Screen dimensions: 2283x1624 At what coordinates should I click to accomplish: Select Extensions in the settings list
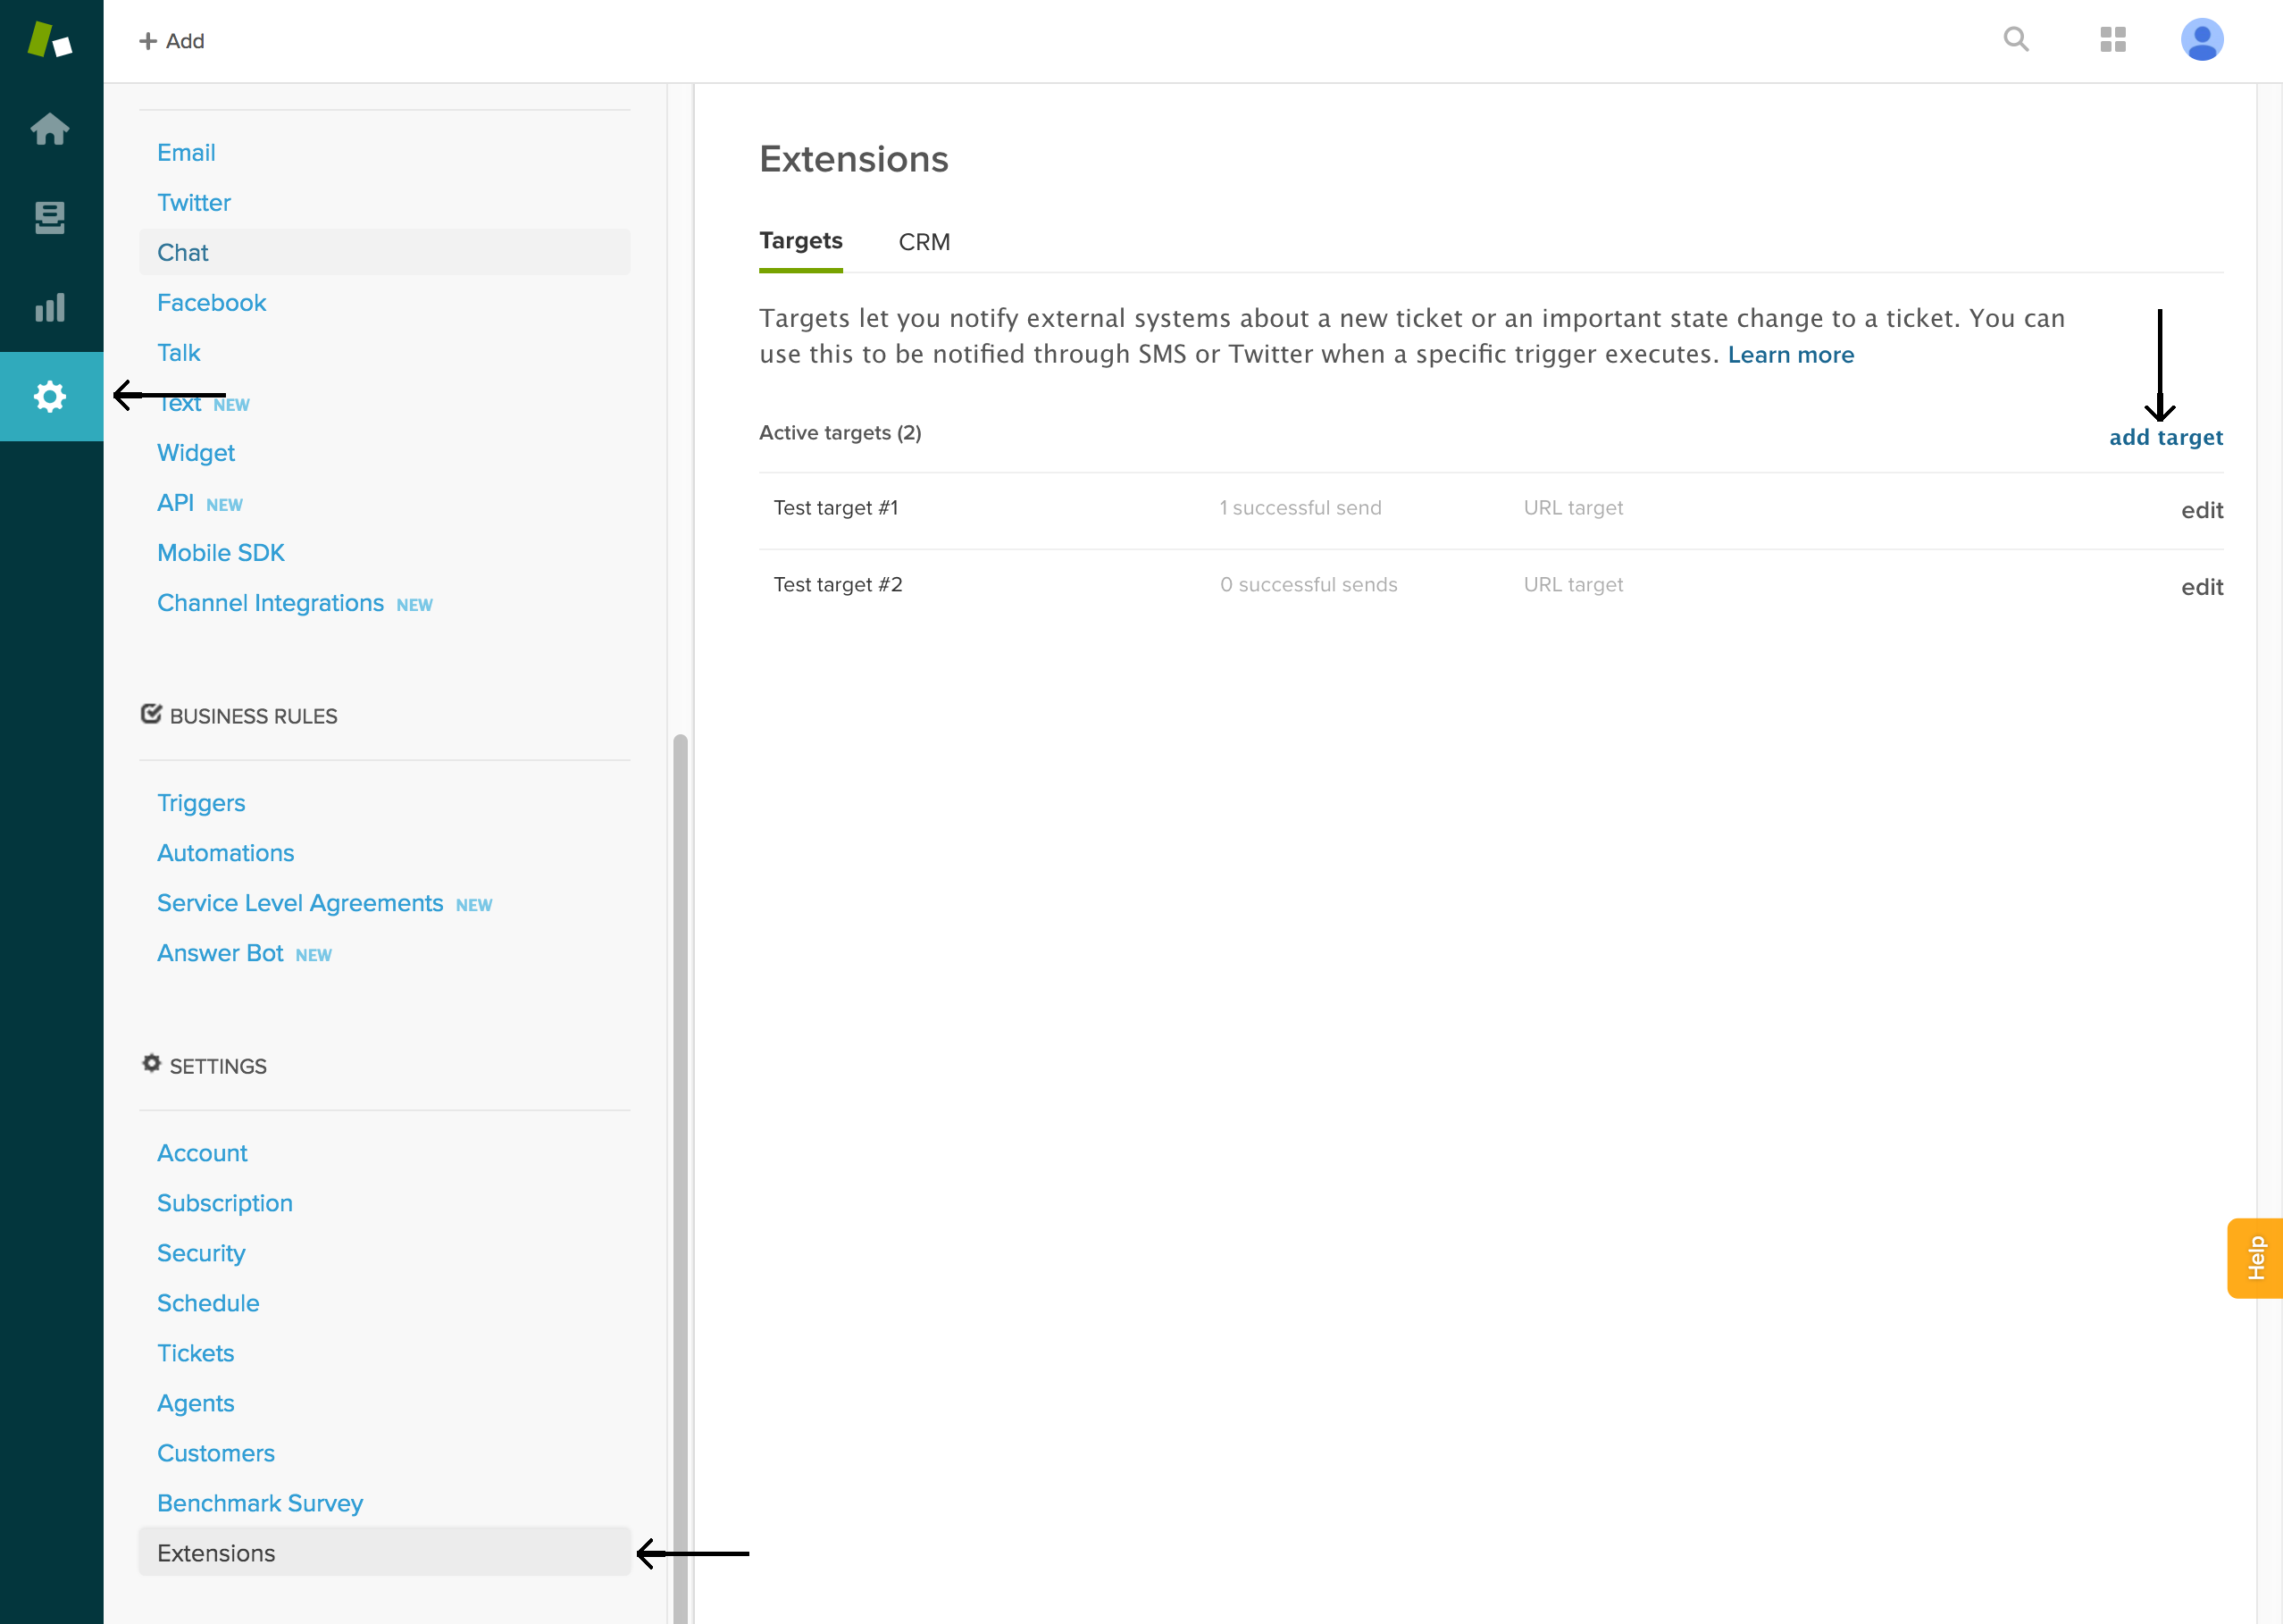216,1553
